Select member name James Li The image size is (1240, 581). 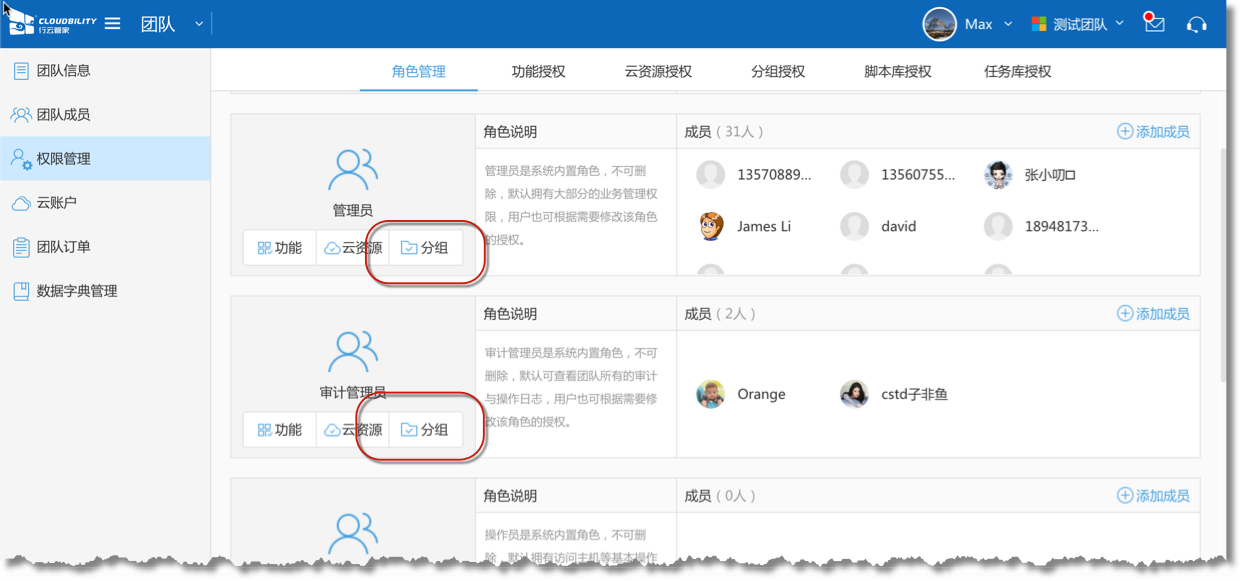tap(764, 226)
